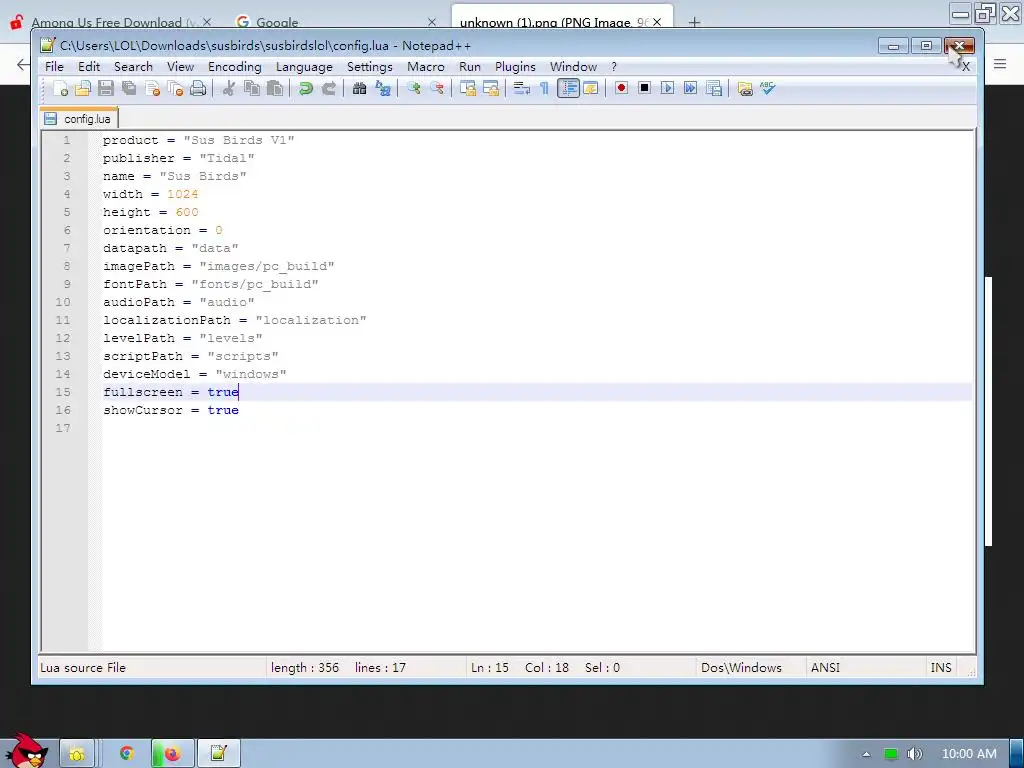Open the Window menu

573,67
